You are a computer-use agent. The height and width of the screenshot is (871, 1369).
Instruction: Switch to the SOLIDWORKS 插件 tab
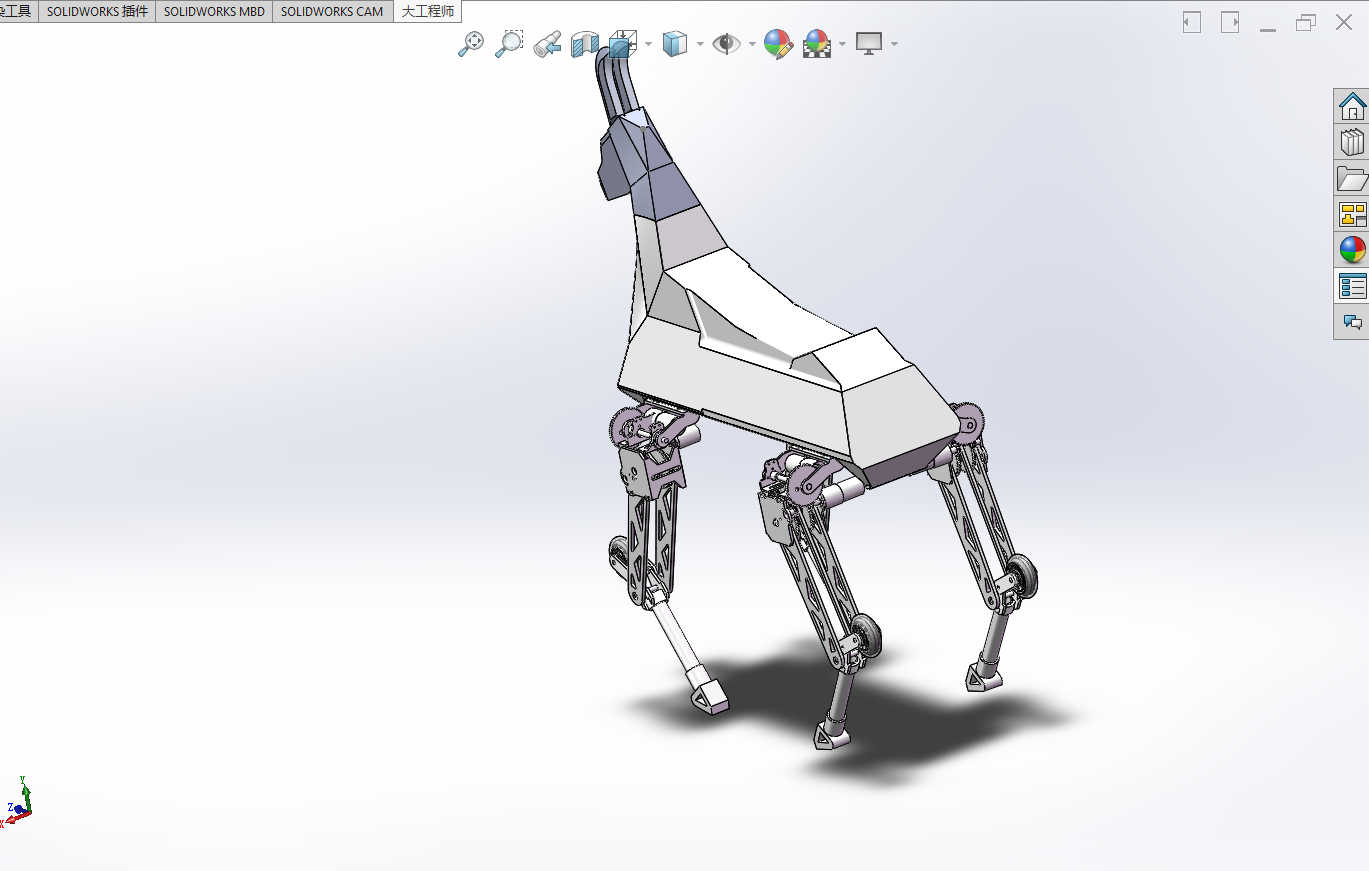(97, 11)
